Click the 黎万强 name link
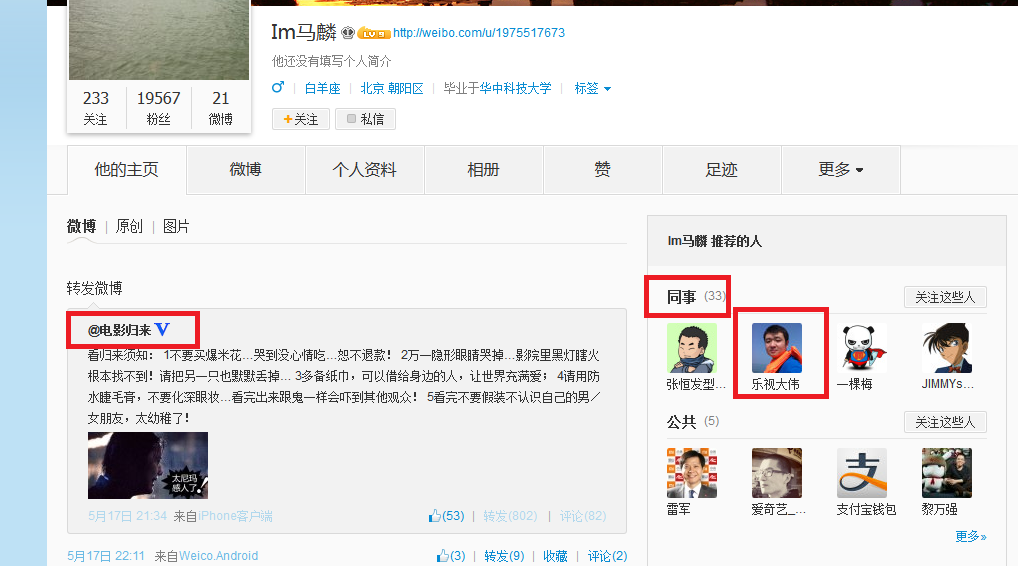1018x566 pixels. tap(939, 510)
